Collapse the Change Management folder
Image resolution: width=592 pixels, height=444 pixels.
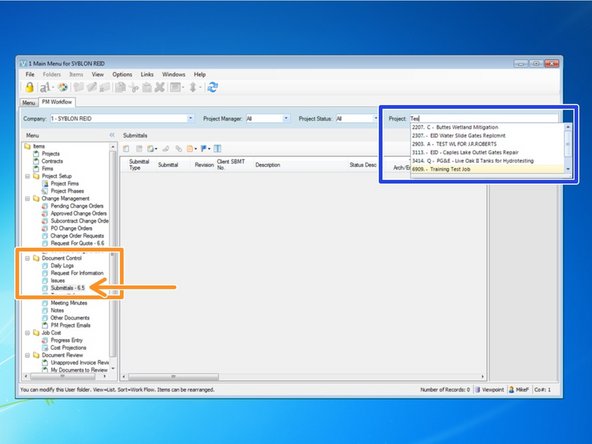(28, 198)
